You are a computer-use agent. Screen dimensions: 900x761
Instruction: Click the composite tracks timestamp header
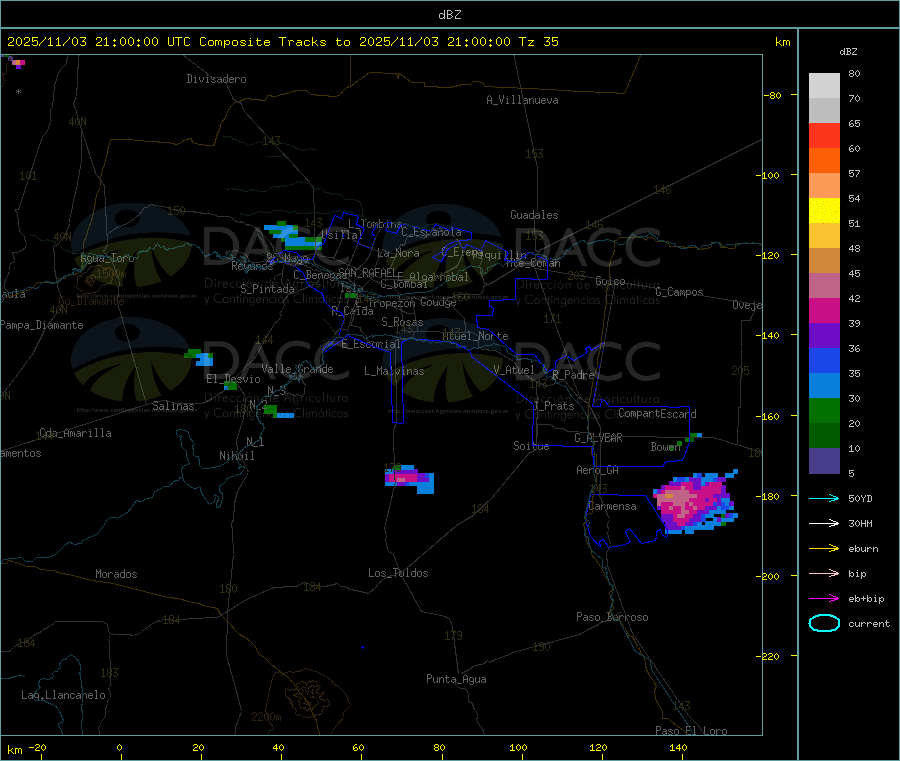coord(282,42)
